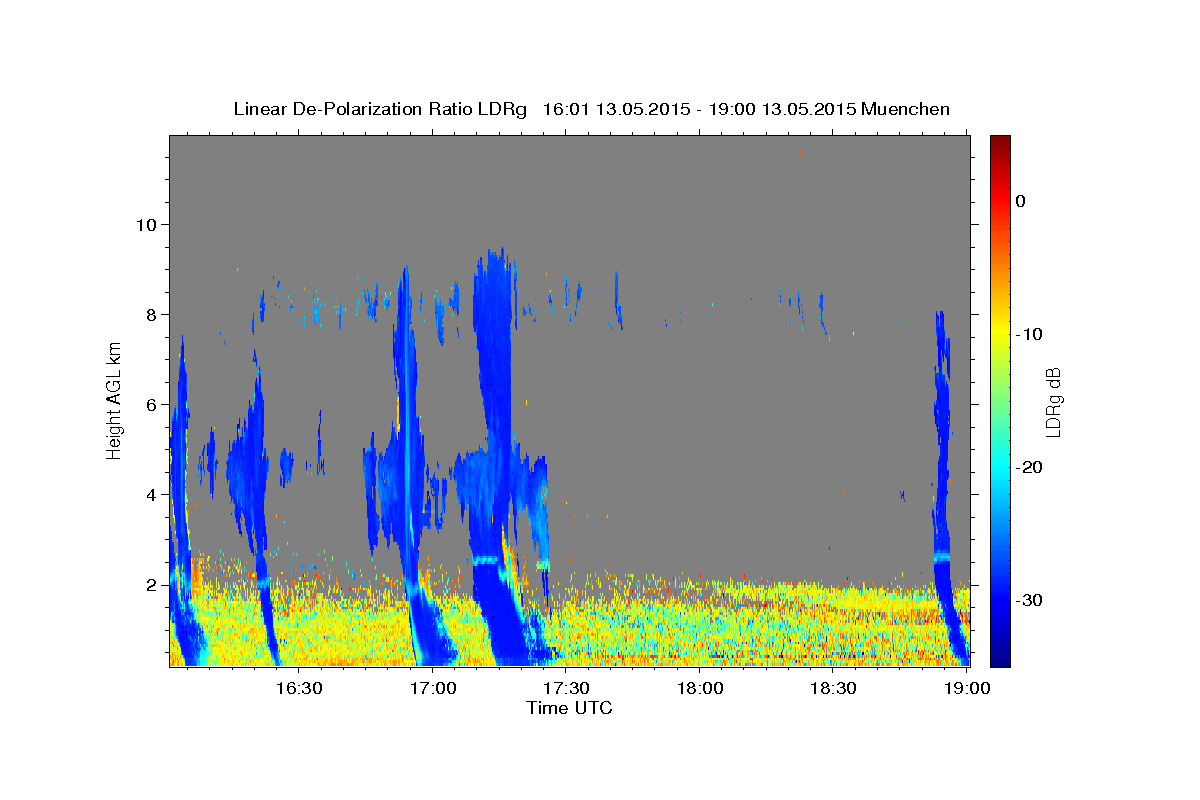Click the height tick label 4
The width and height of the screenshot is (1200, 800).
tap(152, 494)
